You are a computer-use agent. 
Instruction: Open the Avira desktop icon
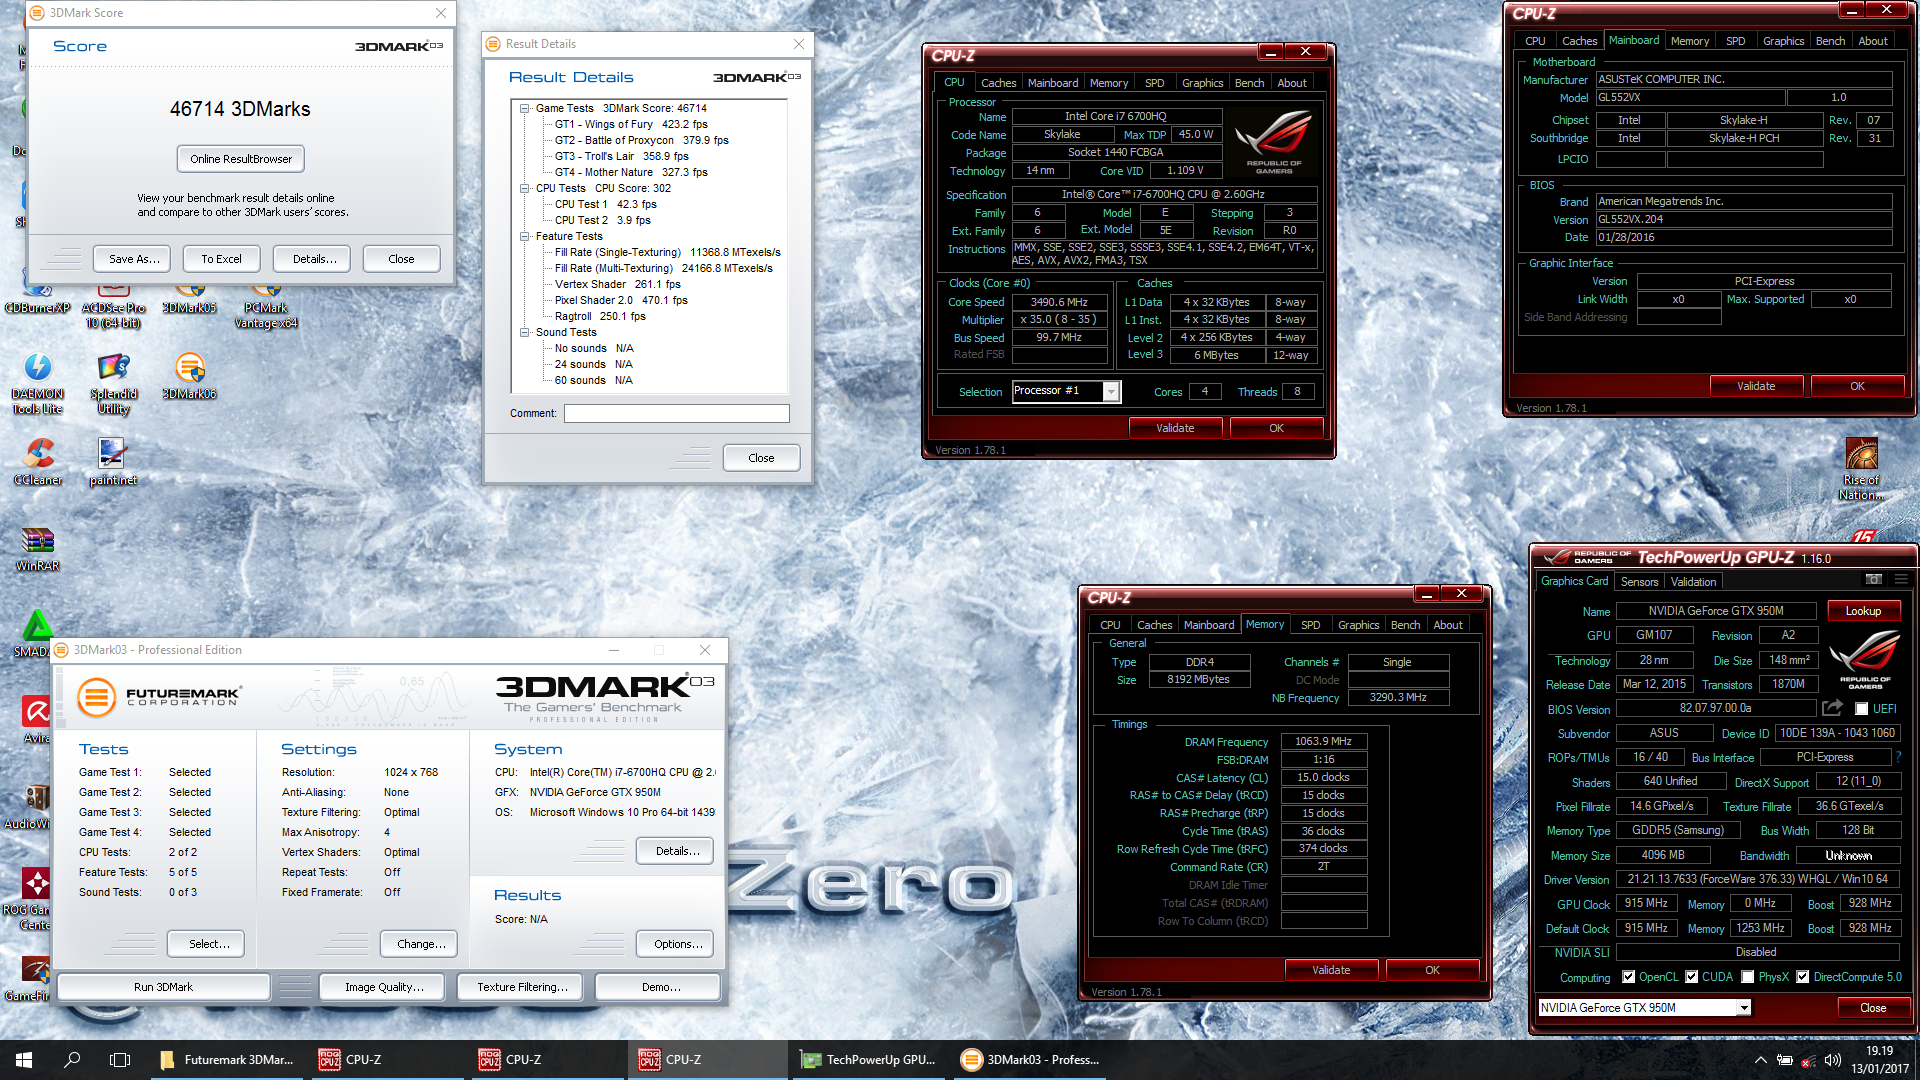pyautogui.click(x=37, y=720)
